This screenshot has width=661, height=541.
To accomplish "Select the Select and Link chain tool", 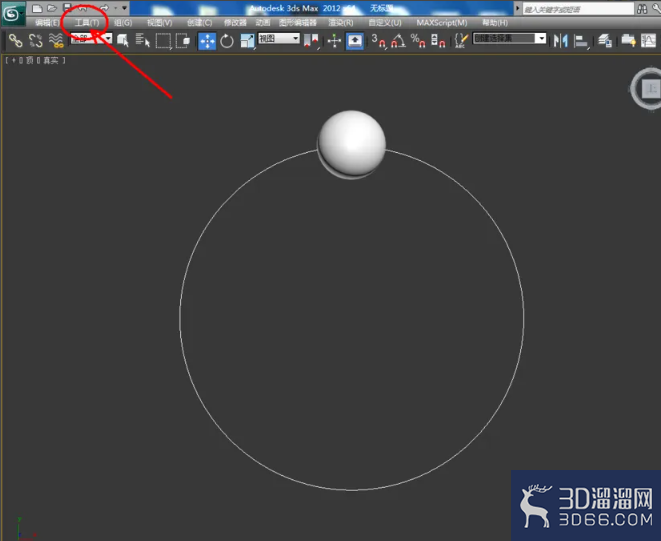I will coord(16,41).
